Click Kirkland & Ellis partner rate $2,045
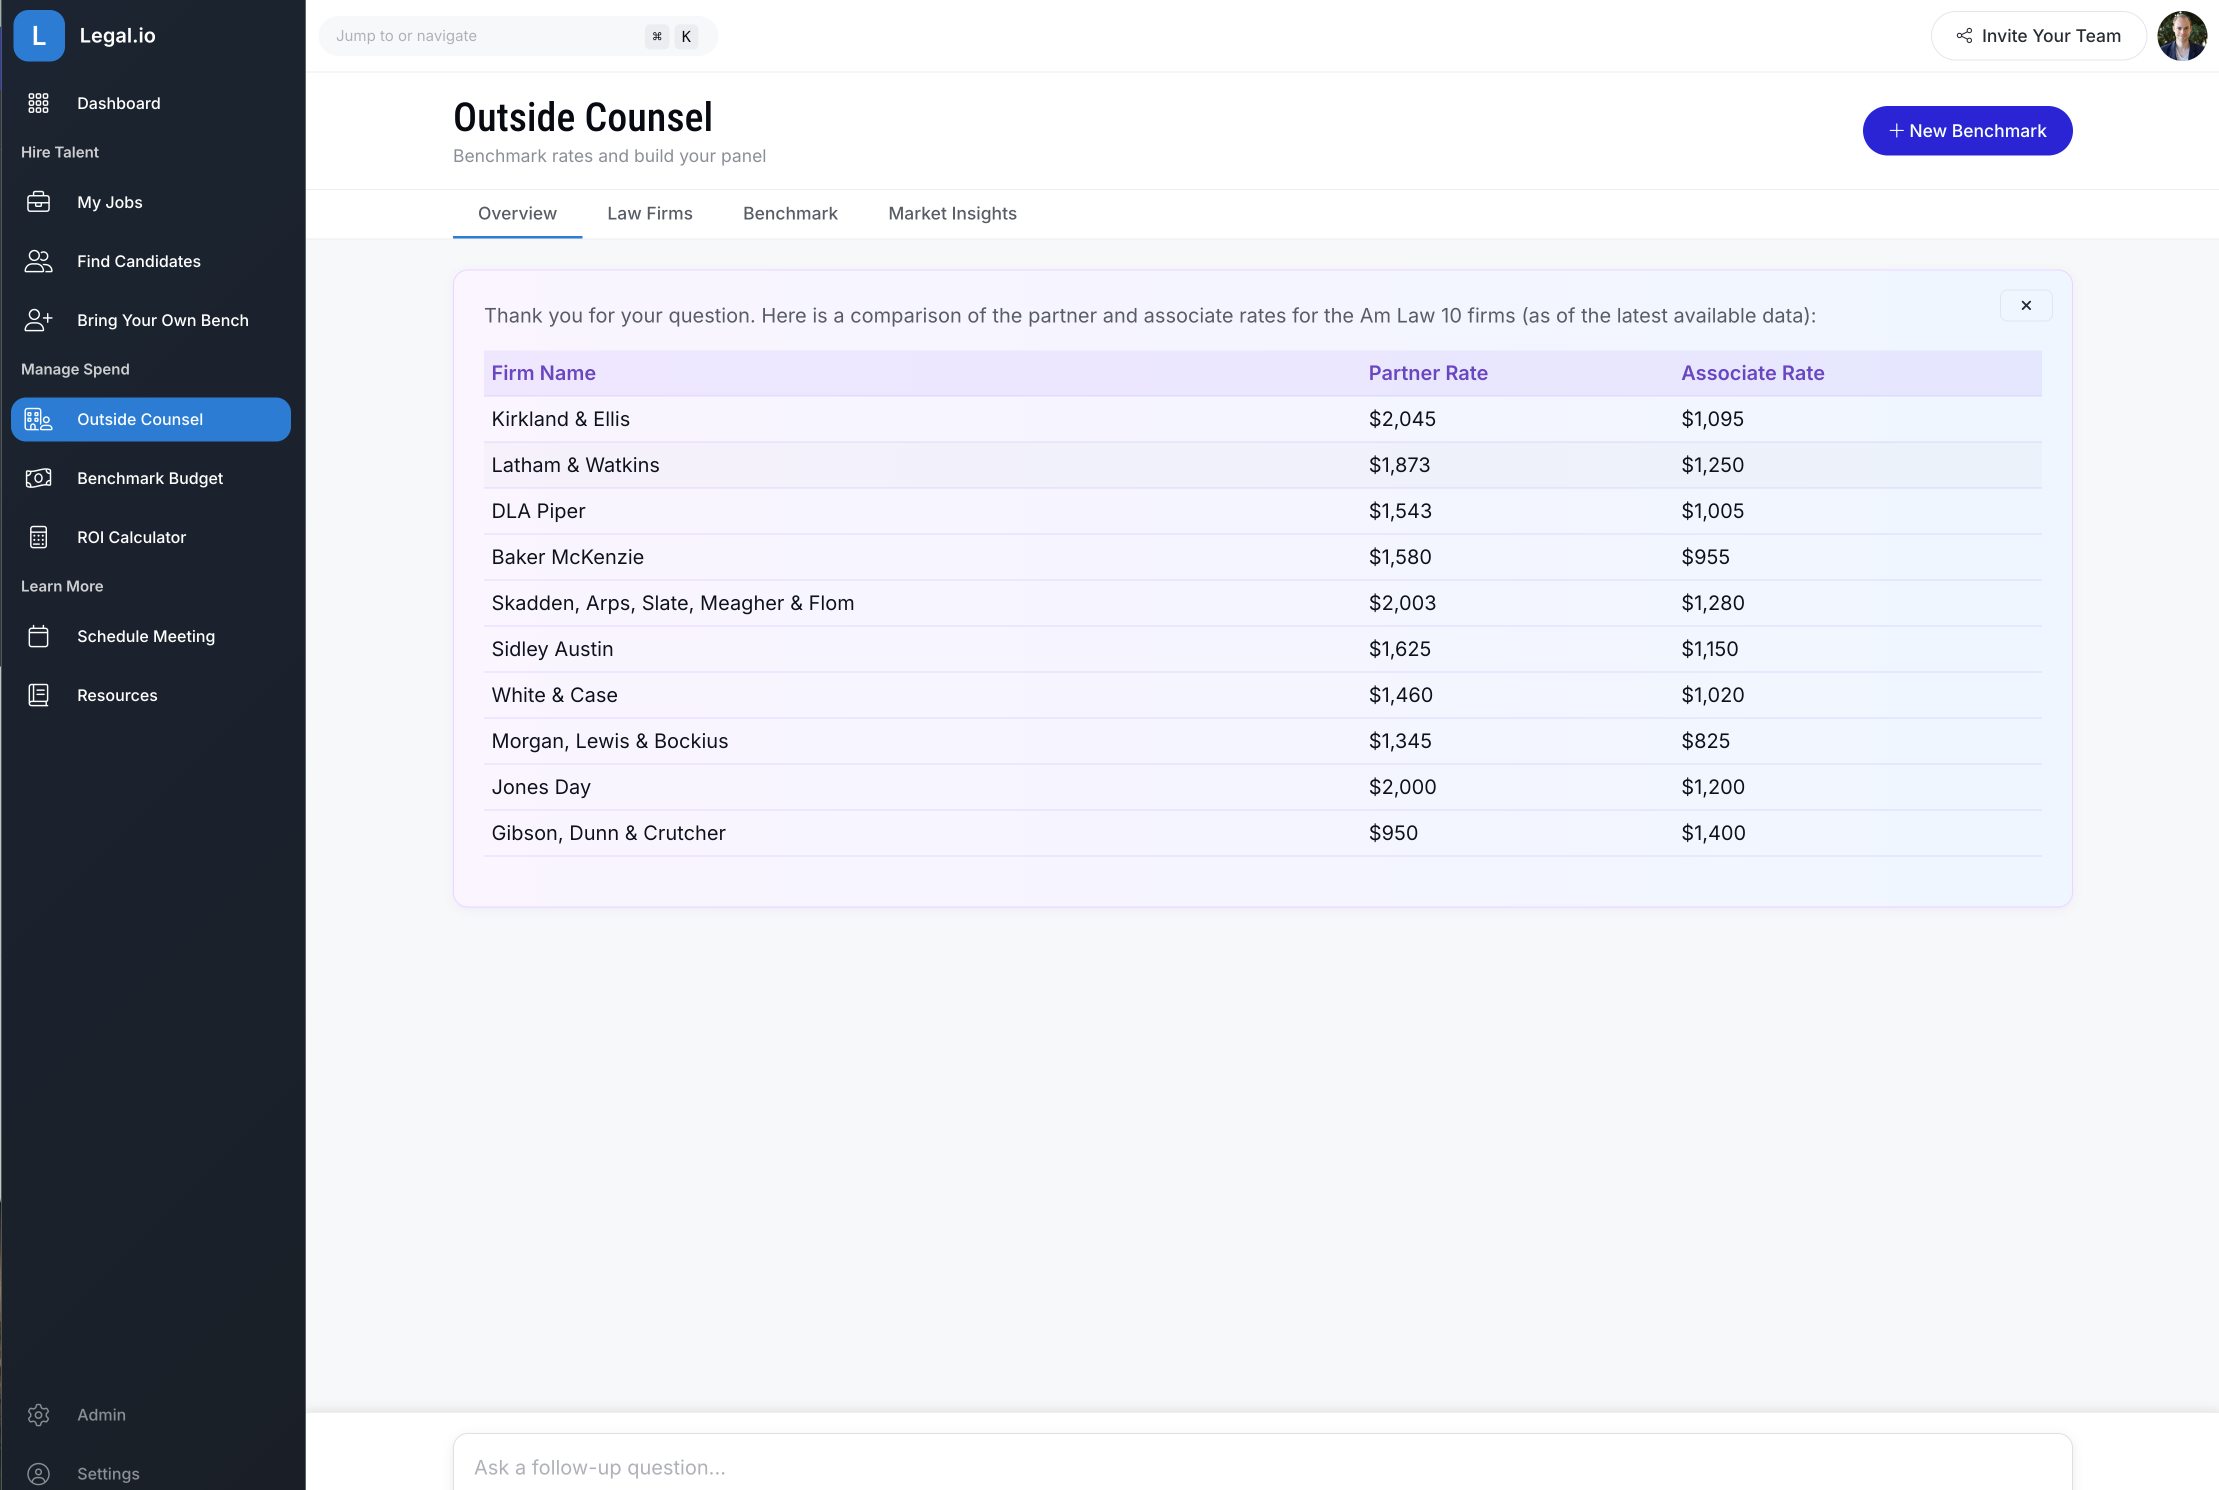This screenshot has height=1490, width=2219. pyautogui.click(x=1402, y=419)
